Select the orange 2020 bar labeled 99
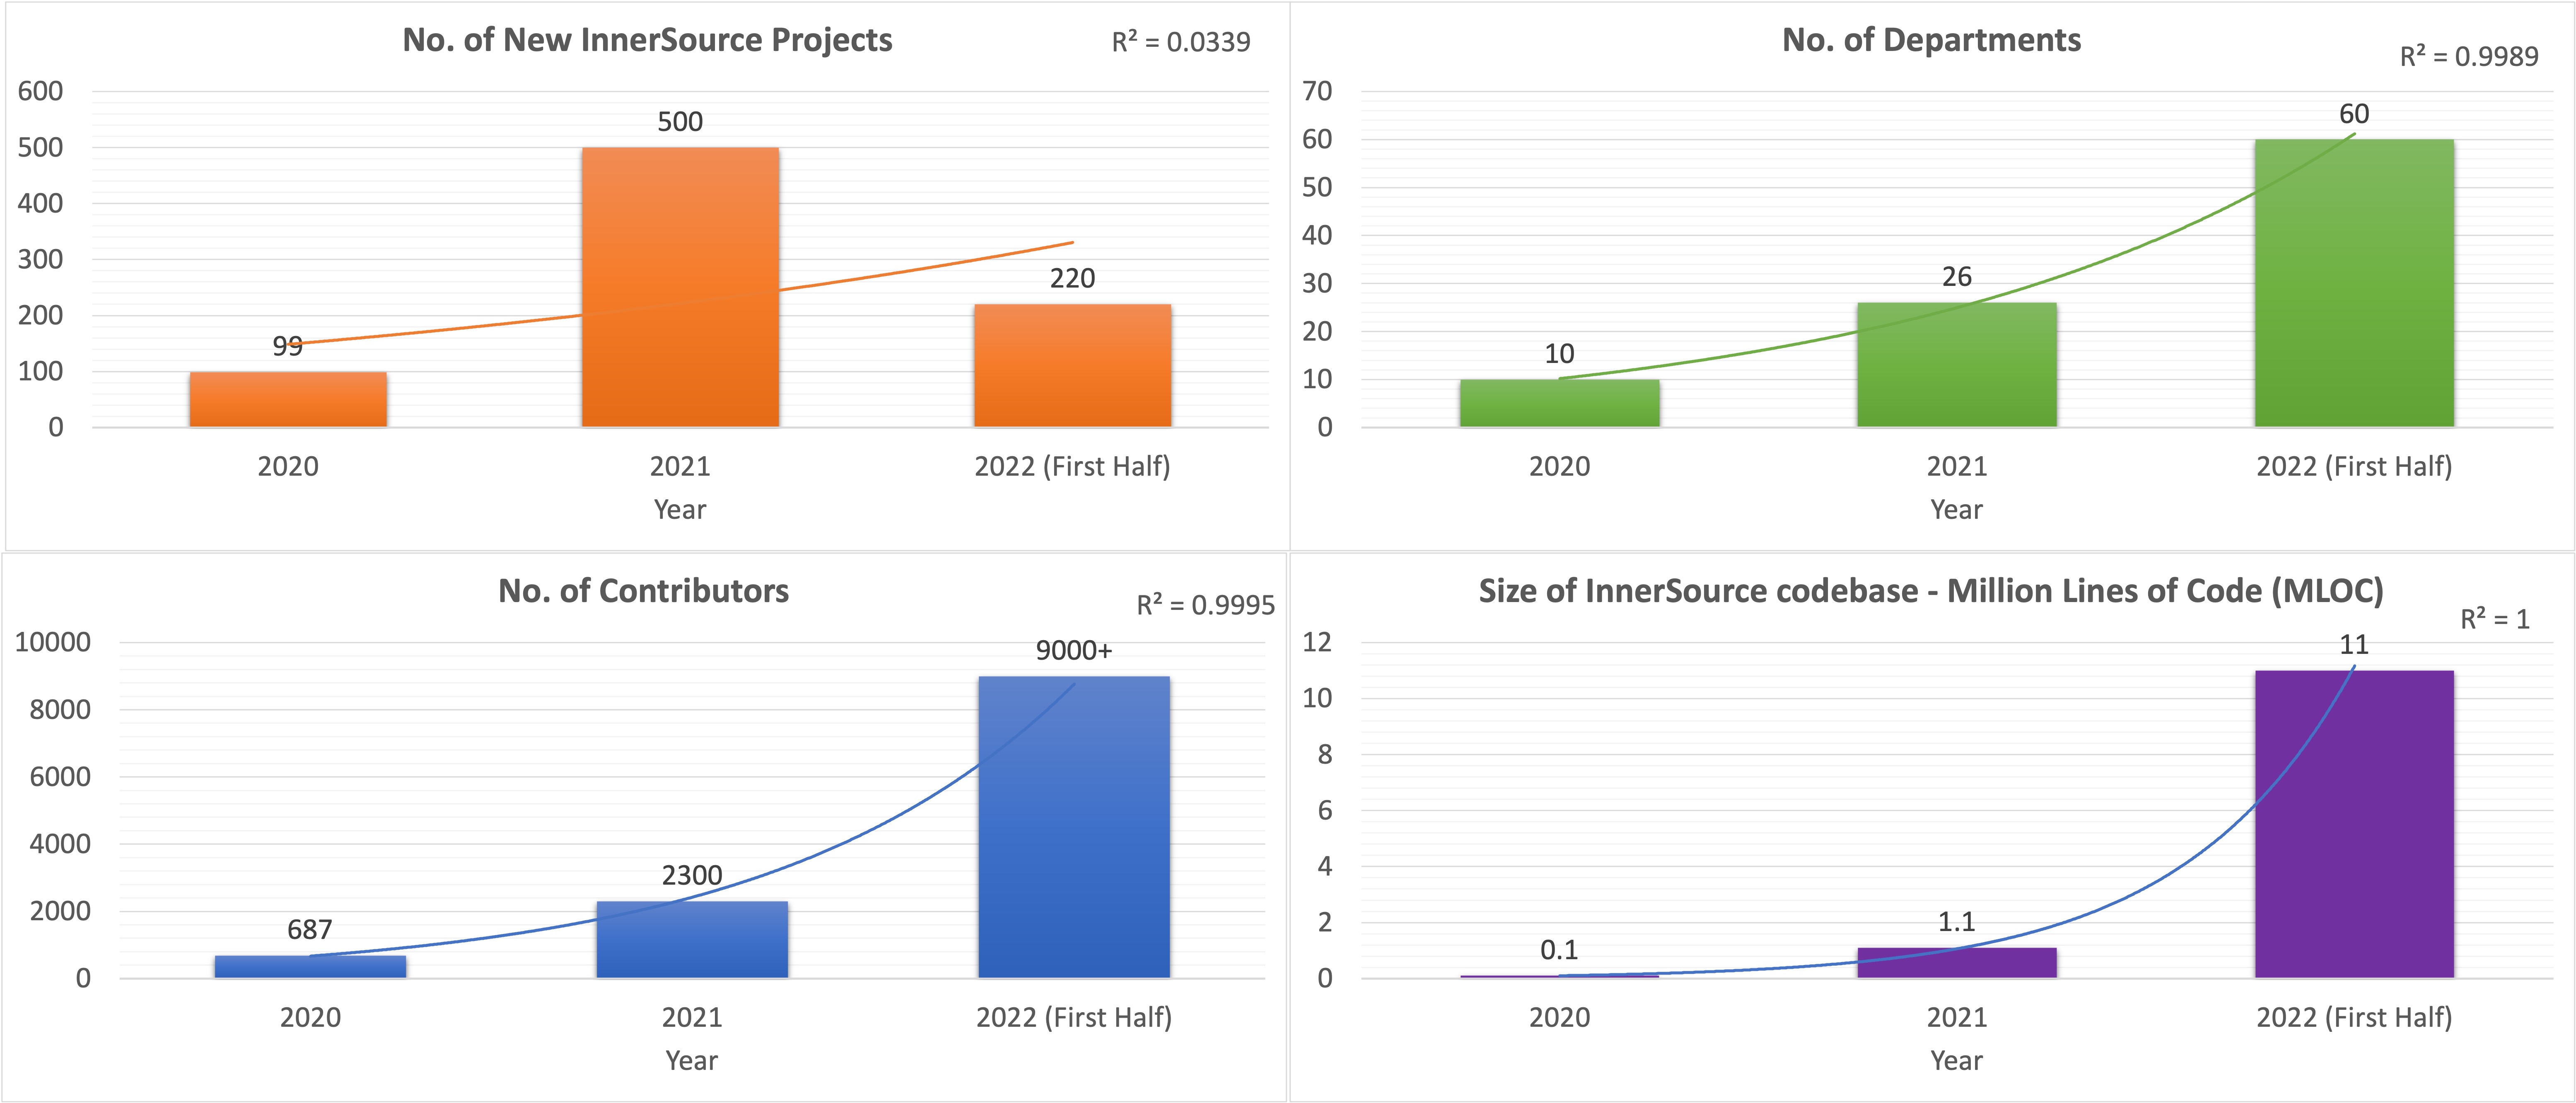This screenshot has height=1103, width=2576. click(x=288, y=400)
